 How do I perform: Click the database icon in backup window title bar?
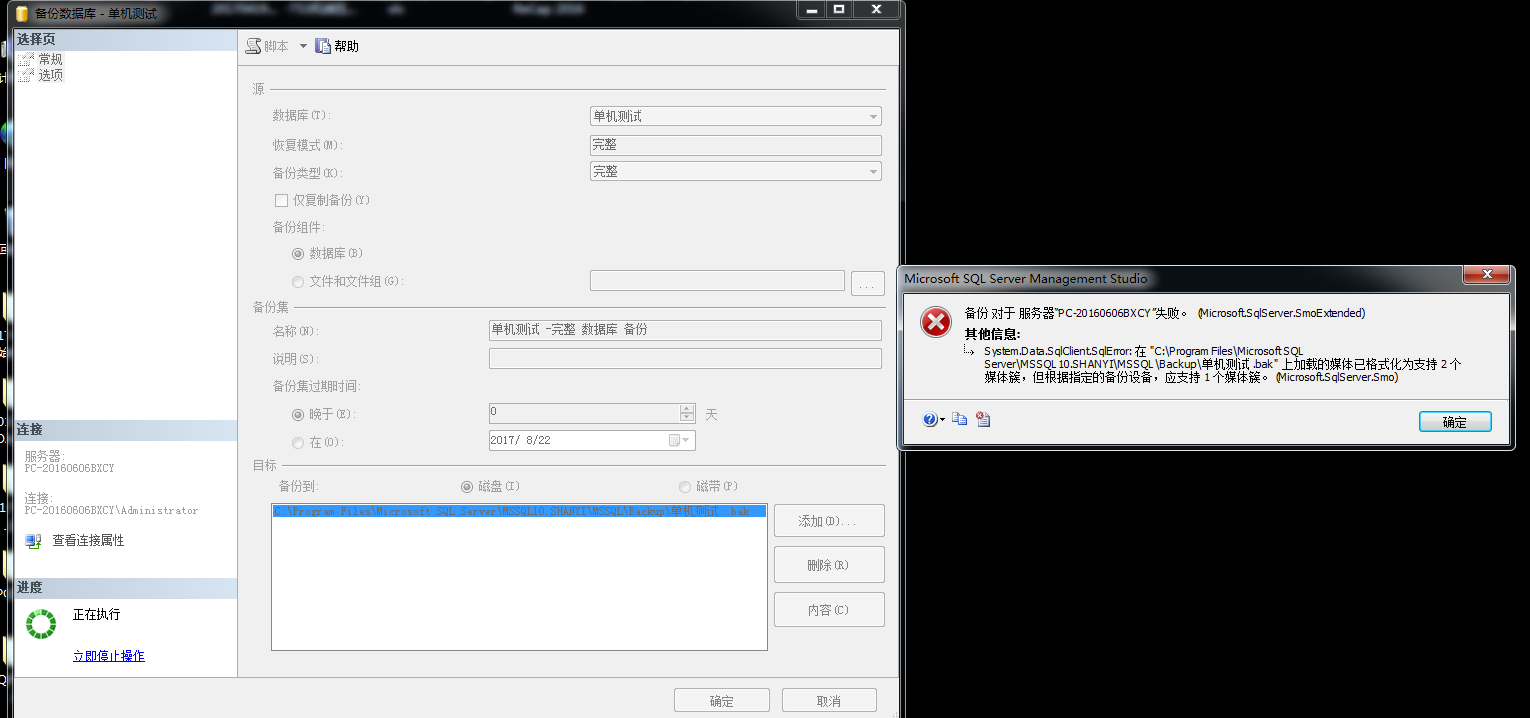pyautogui.click(x=21, y=14)
